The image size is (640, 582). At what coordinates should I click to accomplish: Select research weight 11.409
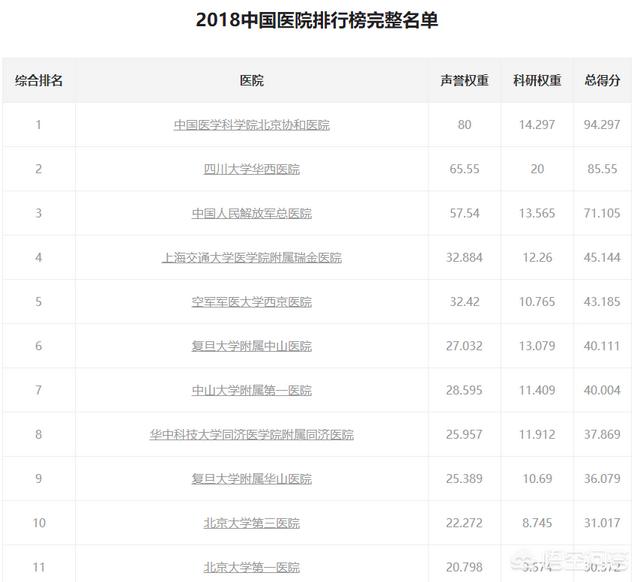537,390
